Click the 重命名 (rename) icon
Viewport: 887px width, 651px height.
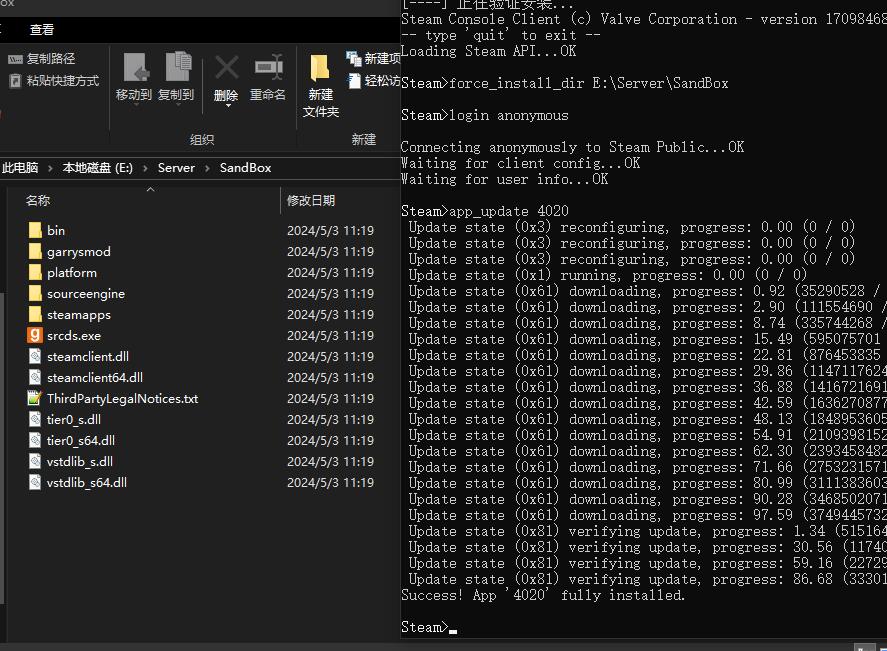click(268, 68)
